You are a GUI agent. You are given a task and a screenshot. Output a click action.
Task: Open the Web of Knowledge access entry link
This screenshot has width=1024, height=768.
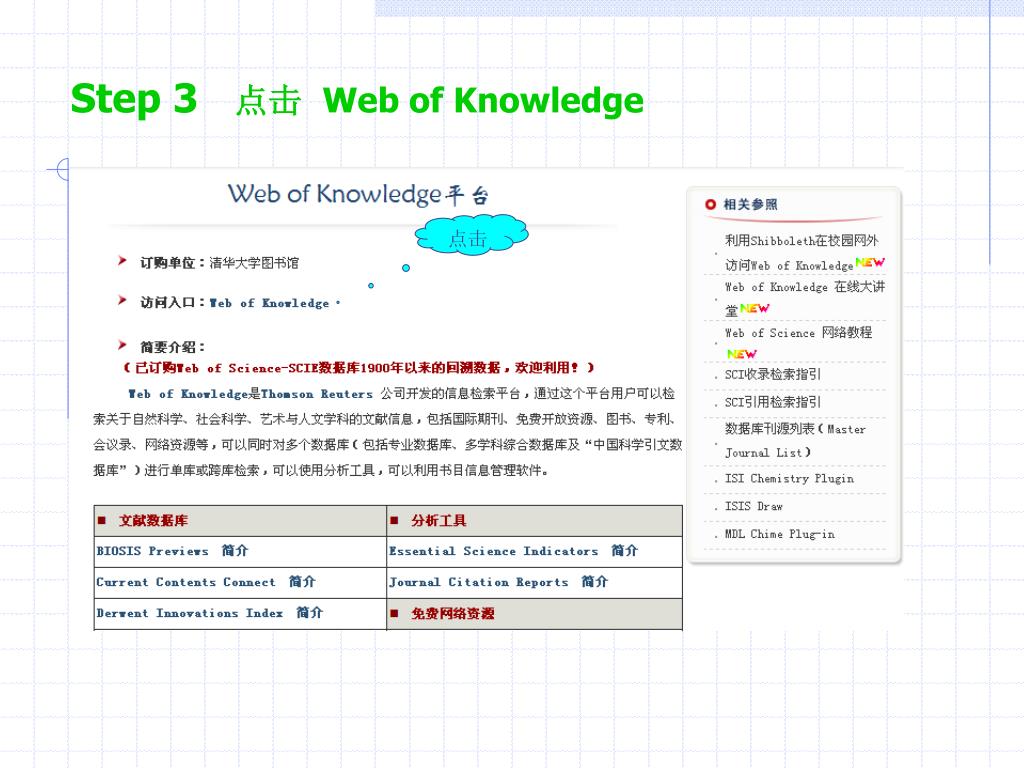(269, 303)
